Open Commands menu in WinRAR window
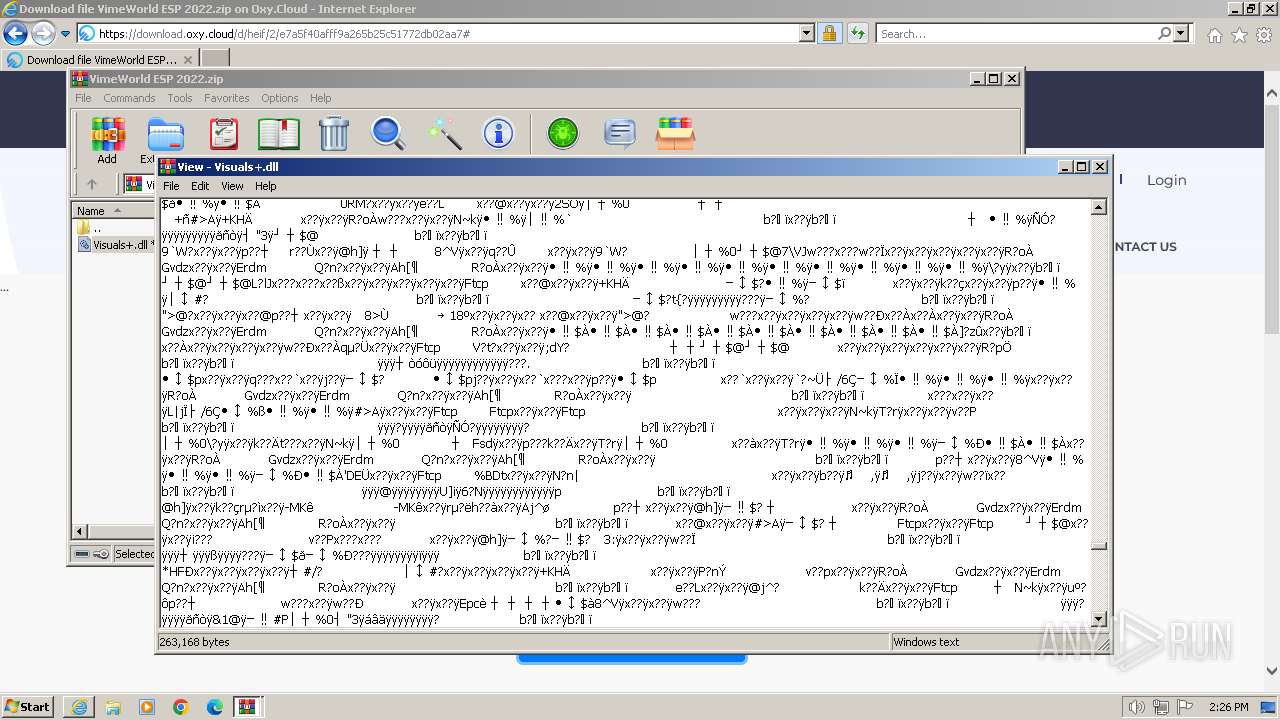This screenshot has height=720, width=1280. [129, 98]
